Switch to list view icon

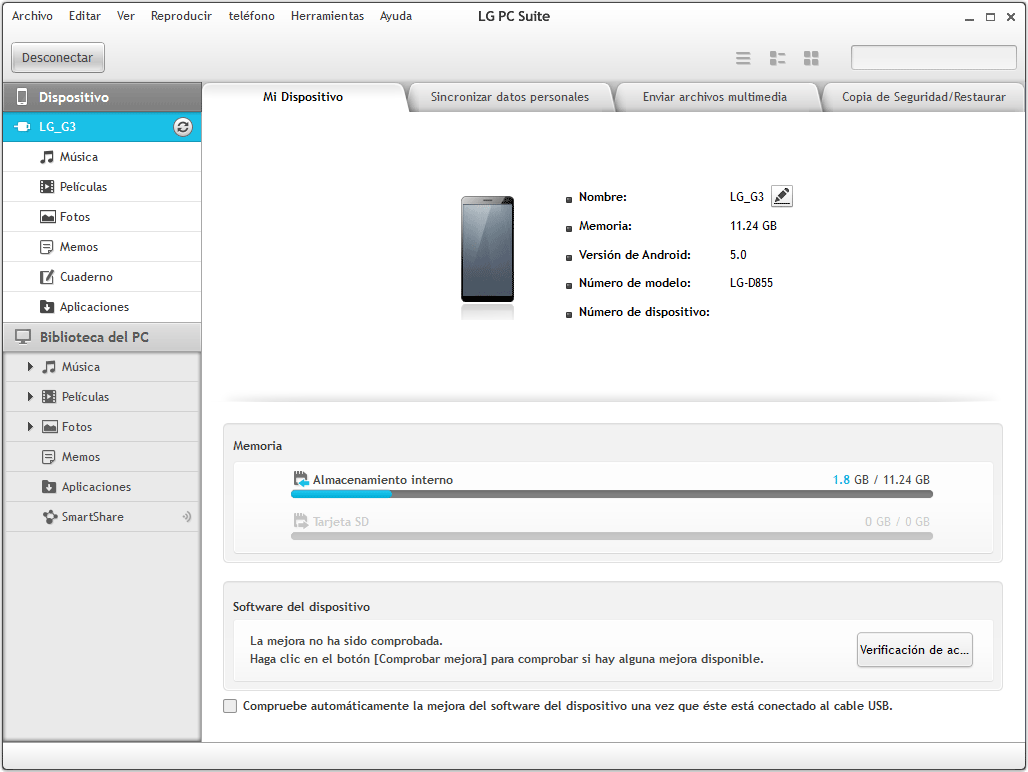pos(743,58)
